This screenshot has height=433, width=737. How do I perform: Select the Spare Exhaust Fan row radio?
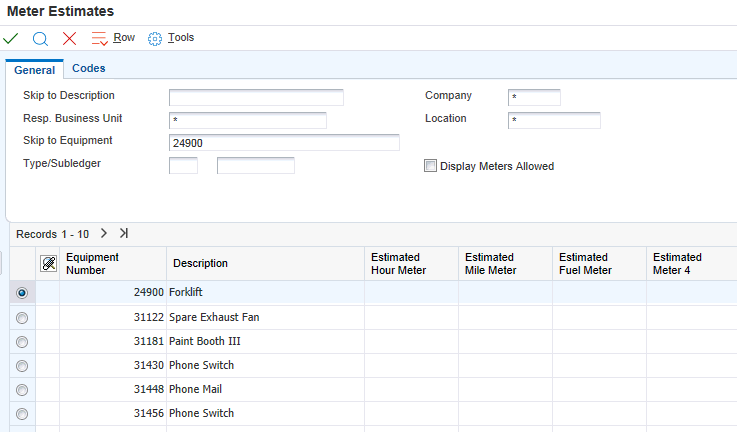pyautogui.click(x=22, y=317)
